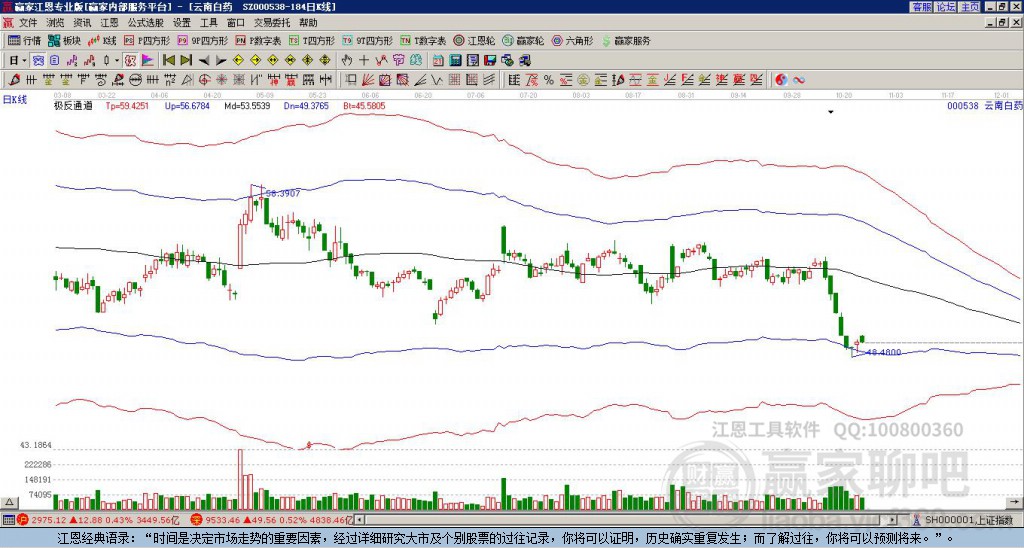This screenshot has width=1024, height=548.
Task: Open the 交易委托 menu
Action: (x=272, y=23)
